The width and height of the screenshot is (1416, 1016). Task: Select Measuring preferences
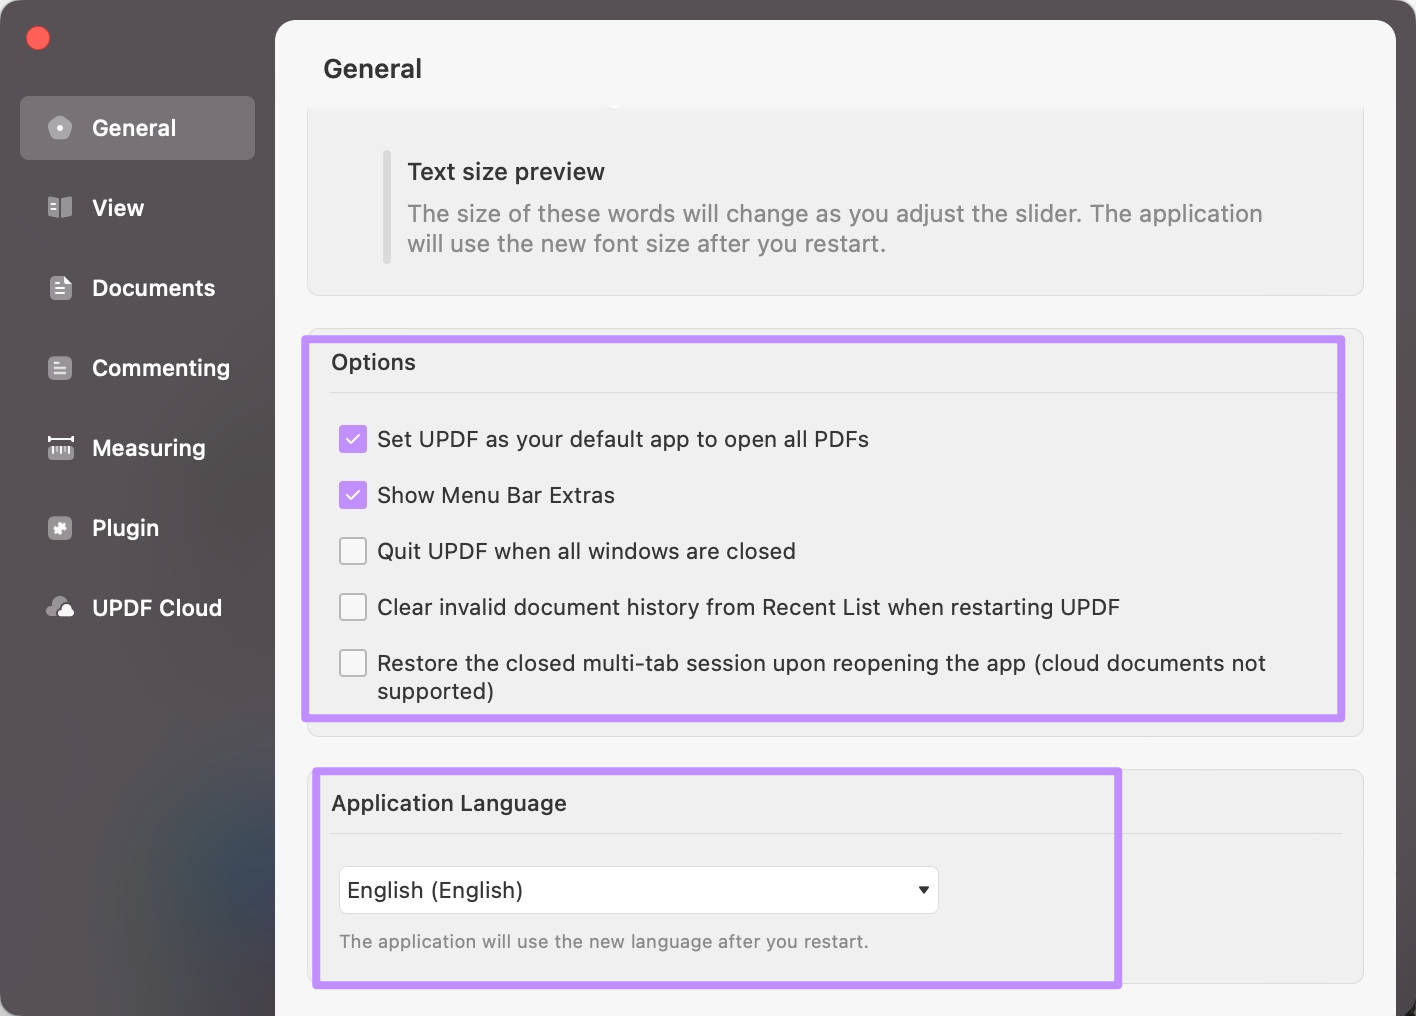[137, 448]
